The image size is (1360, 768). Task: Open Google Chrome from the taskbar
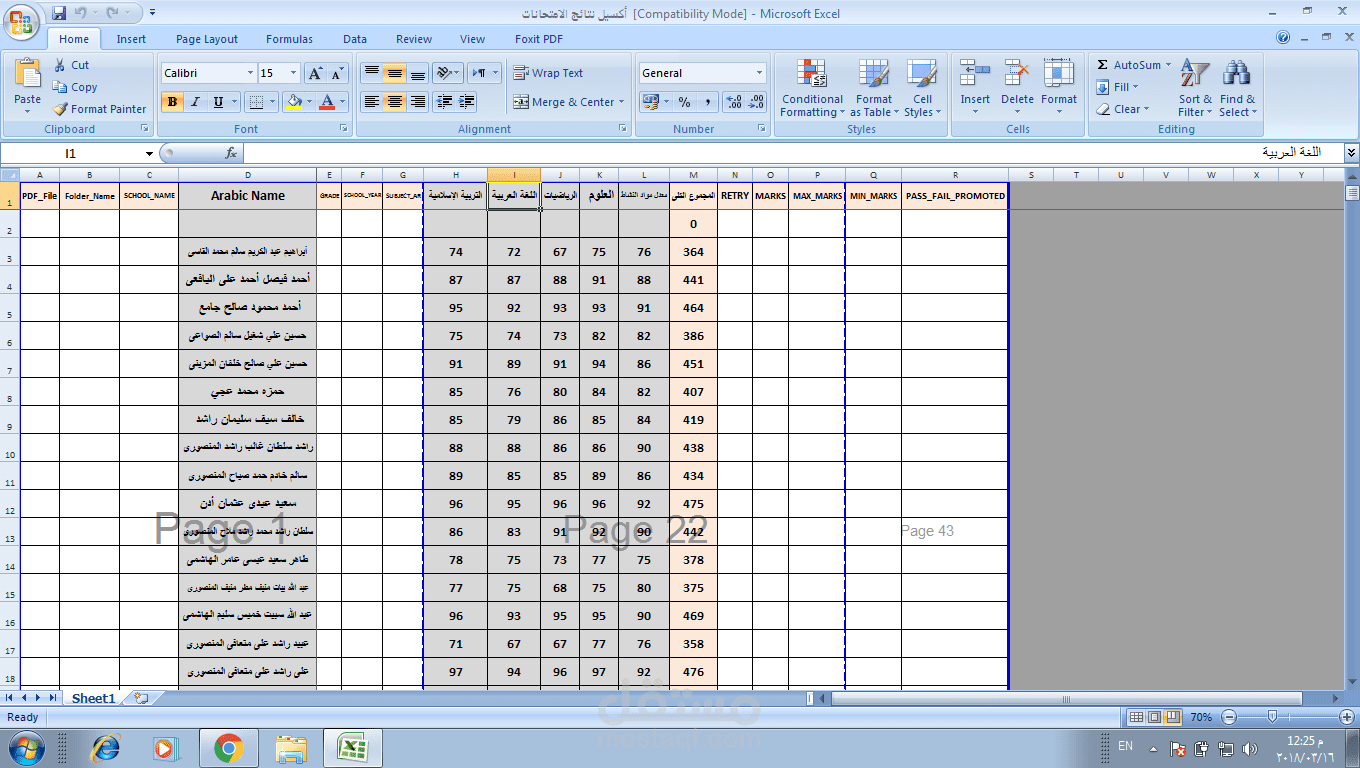[x=229, y=748]
